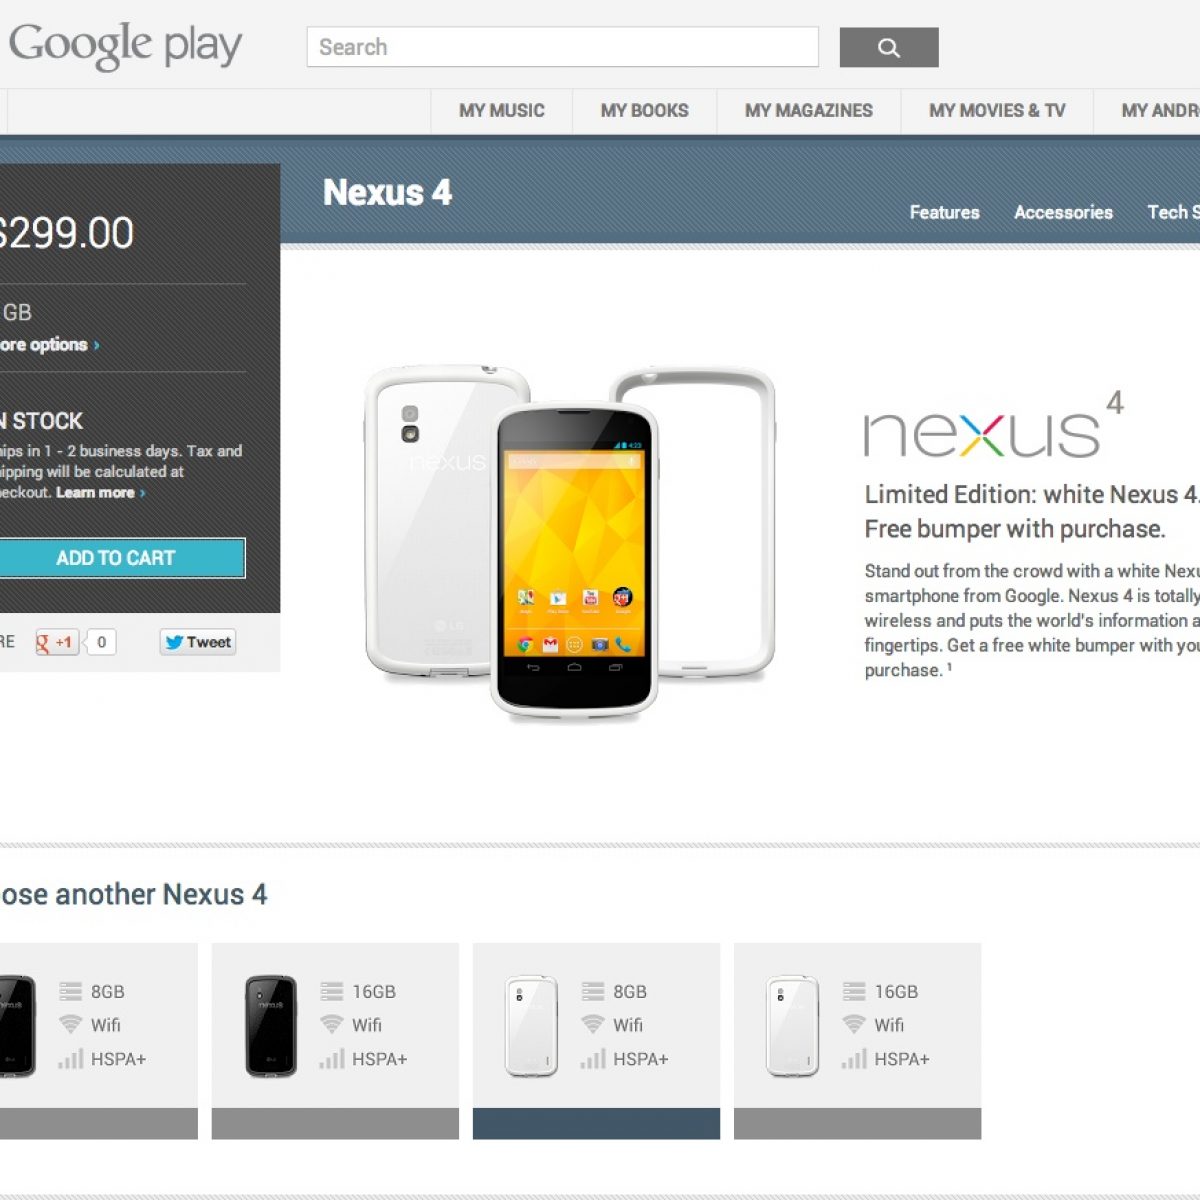The width and height of the screenshot is (1200, 1200).
Task: Click the magnifying glass search button
Action: tap(888, 47)
